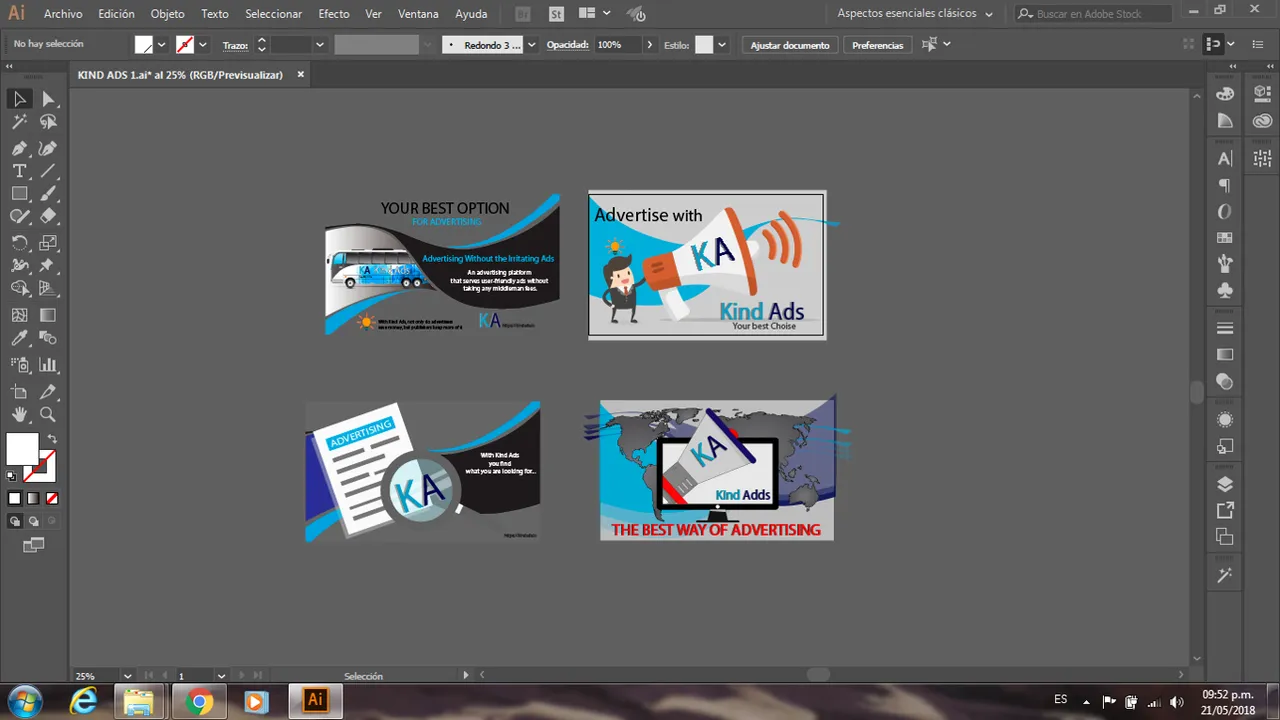1280x720 pixels.
Task: Open the Objeto menu
Action: tap(167, 14)
